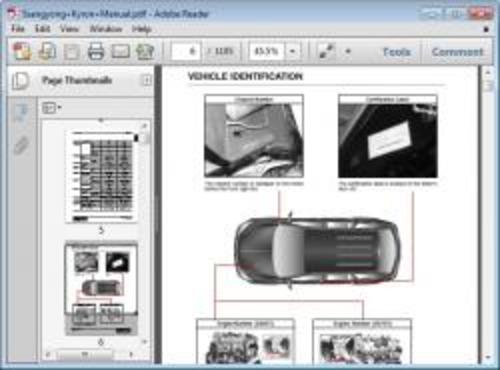Click the Create PDF online toolbar icon

click(22, 52)
